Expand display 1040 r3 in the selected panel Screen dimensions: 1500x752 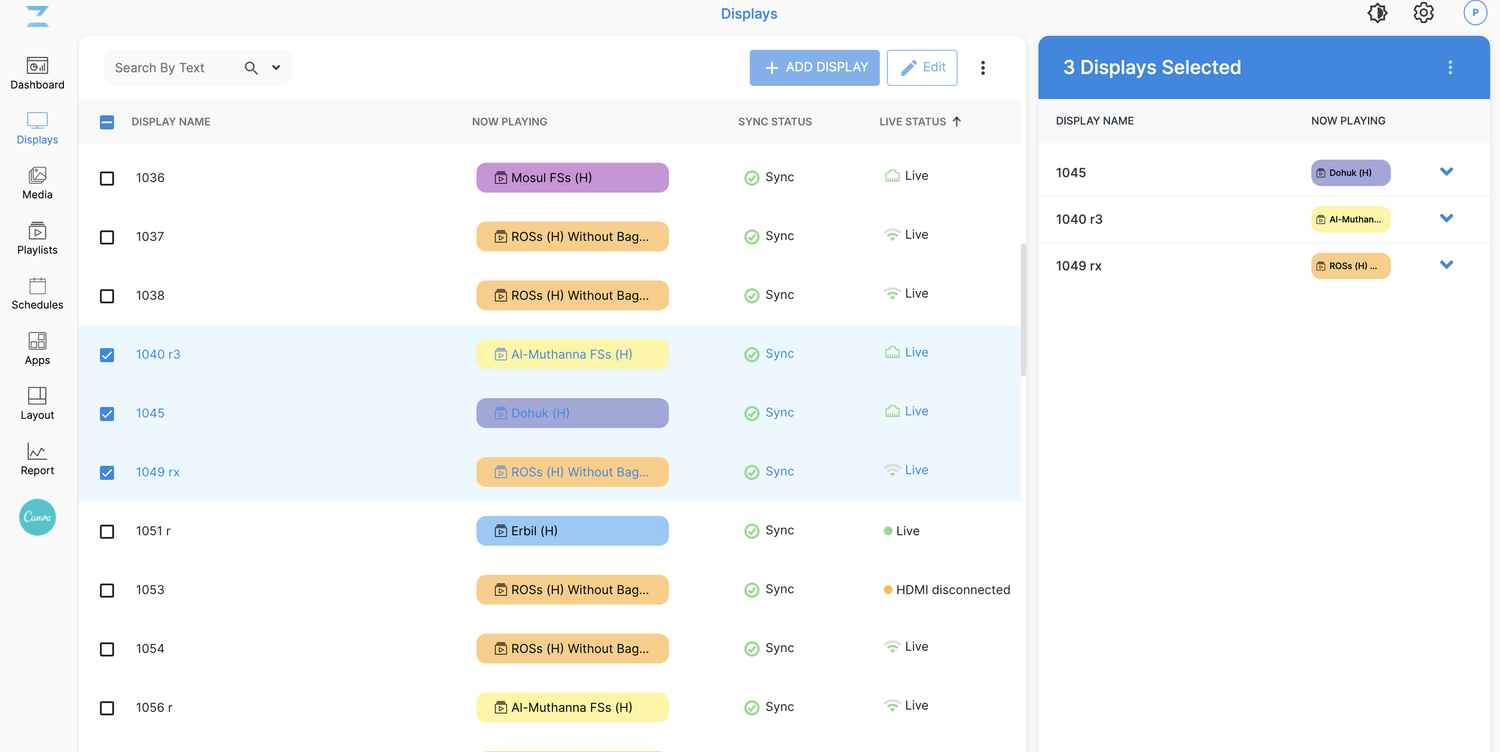(x=1446, y=218)
